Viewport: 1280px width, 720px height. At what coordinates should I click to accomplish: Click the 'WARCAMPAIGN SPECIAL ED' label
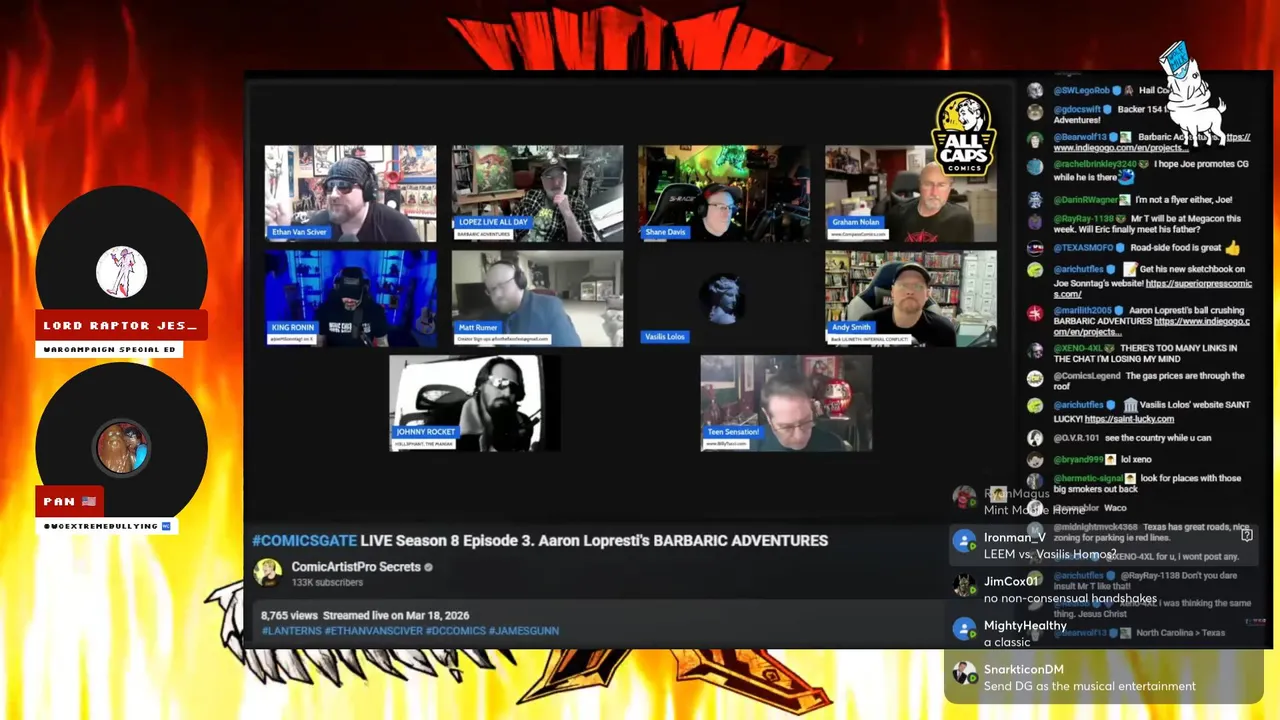pos(109,349)
